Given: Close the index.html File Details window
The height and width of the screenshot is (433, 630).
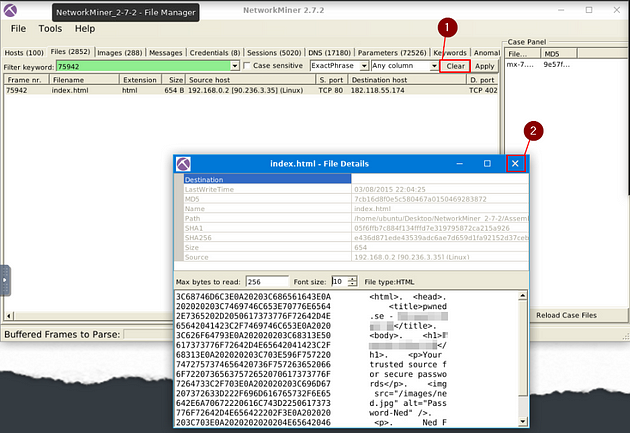Looking at the screenshot, I should click(515, 163).
